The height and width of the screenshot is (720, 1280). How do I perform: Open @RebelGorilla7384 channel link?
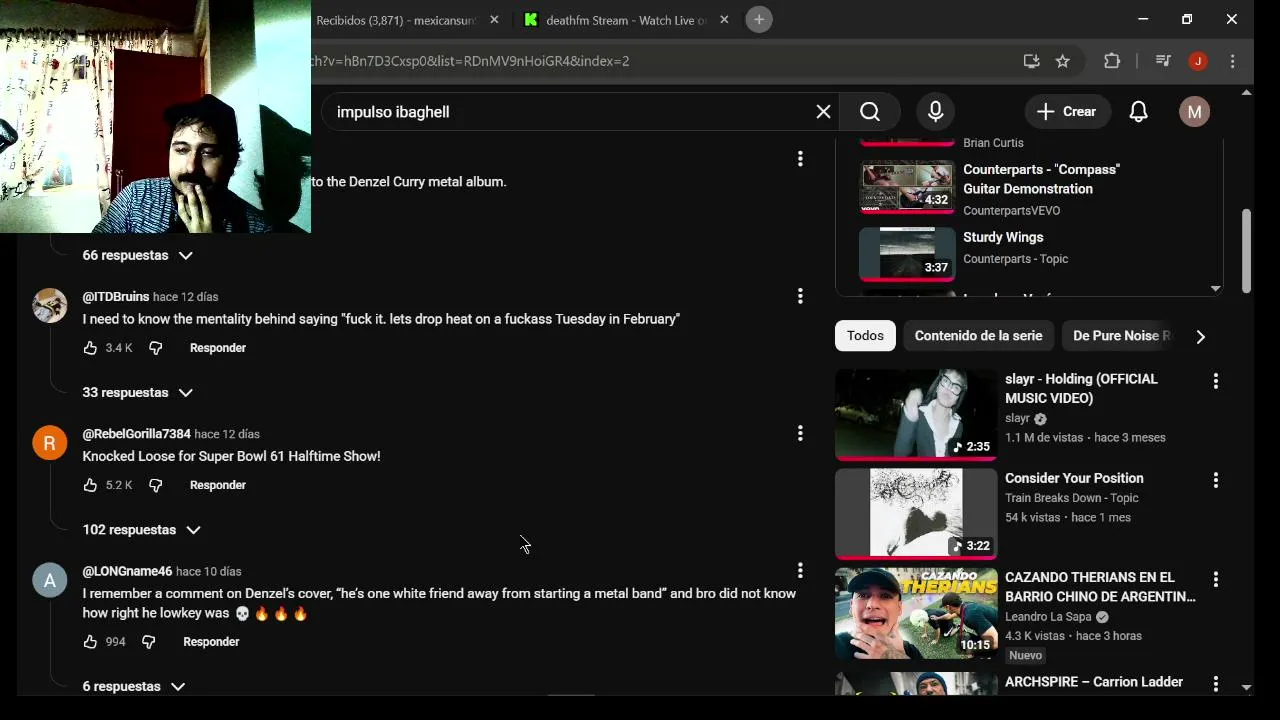point(136,434)
